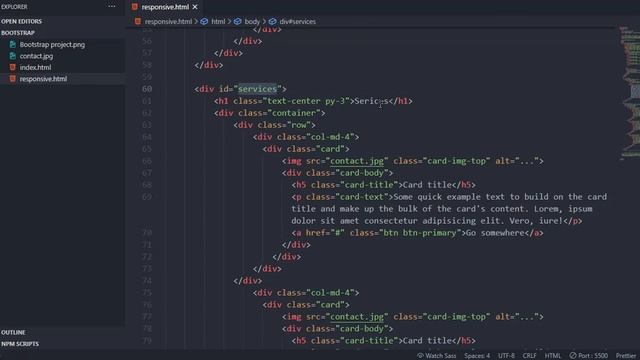Image resolution: width=640 pixels, height=360 pixels.
Task: Open Explorer more actions ellipsis menu
Action: [111, 7]
